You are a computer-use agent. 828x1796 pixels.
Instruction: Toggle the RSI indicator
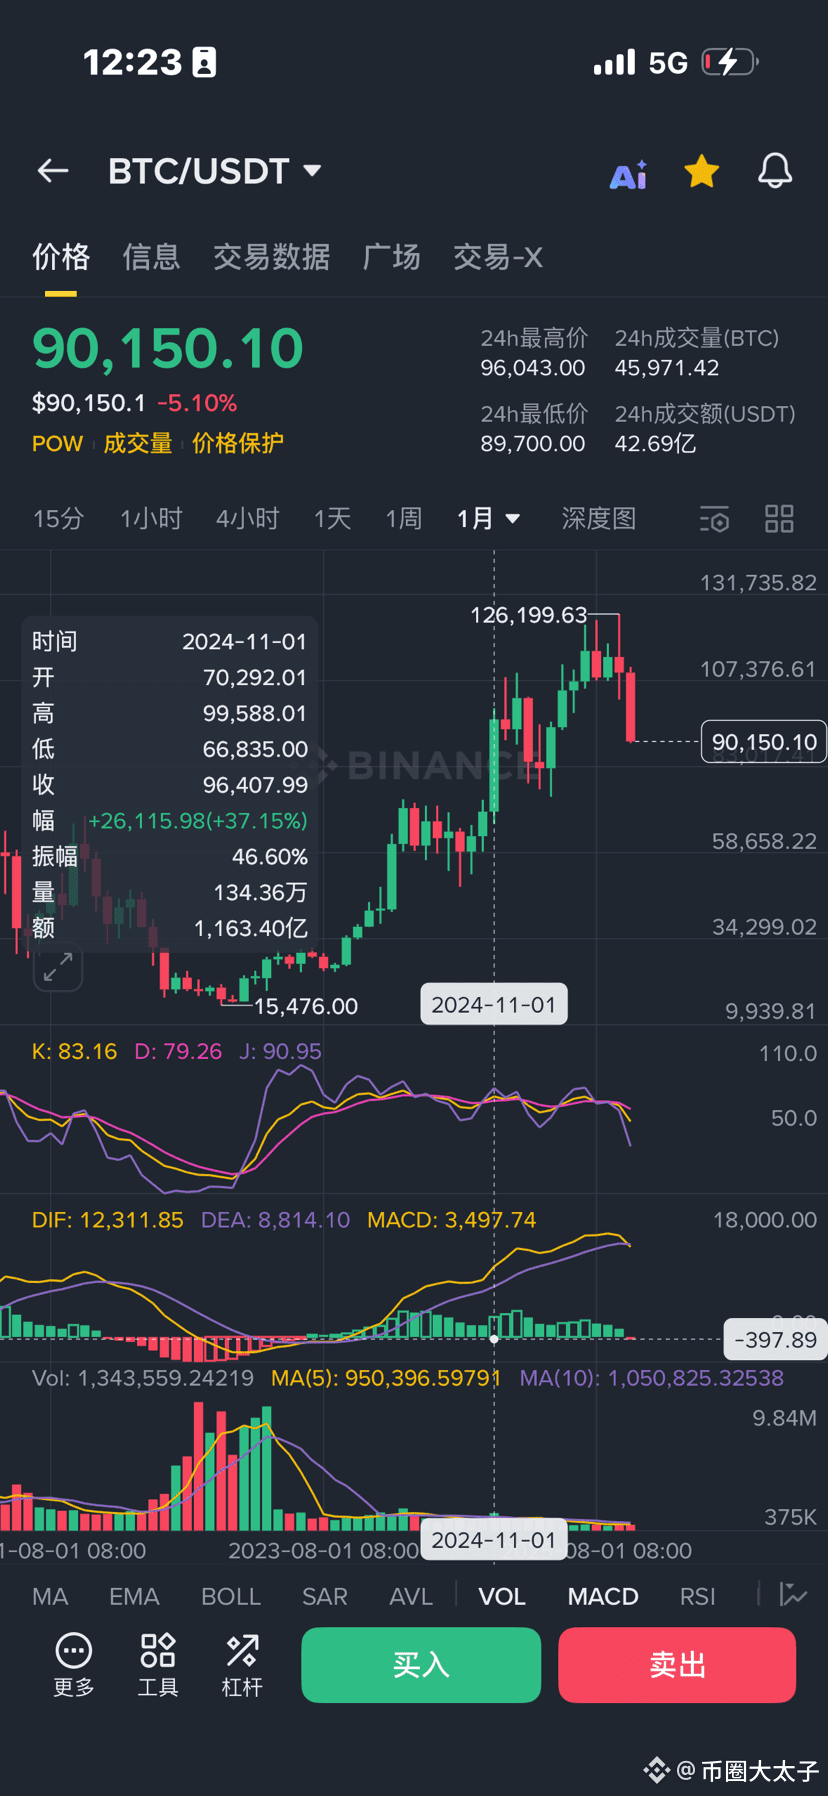698,1596
